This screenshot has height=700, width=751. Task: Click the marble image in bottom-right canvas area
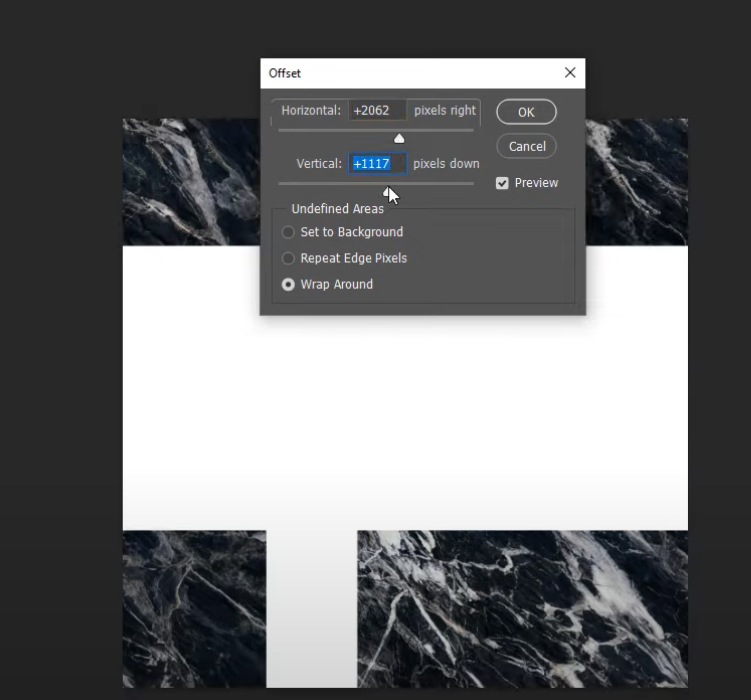[x=523, y=609]
